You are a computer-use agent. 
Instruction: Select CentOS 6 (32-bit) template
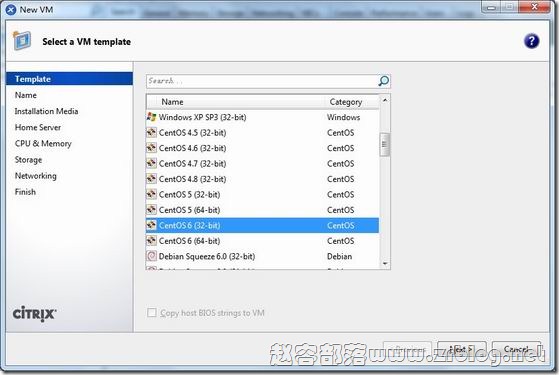click(262, 225)
